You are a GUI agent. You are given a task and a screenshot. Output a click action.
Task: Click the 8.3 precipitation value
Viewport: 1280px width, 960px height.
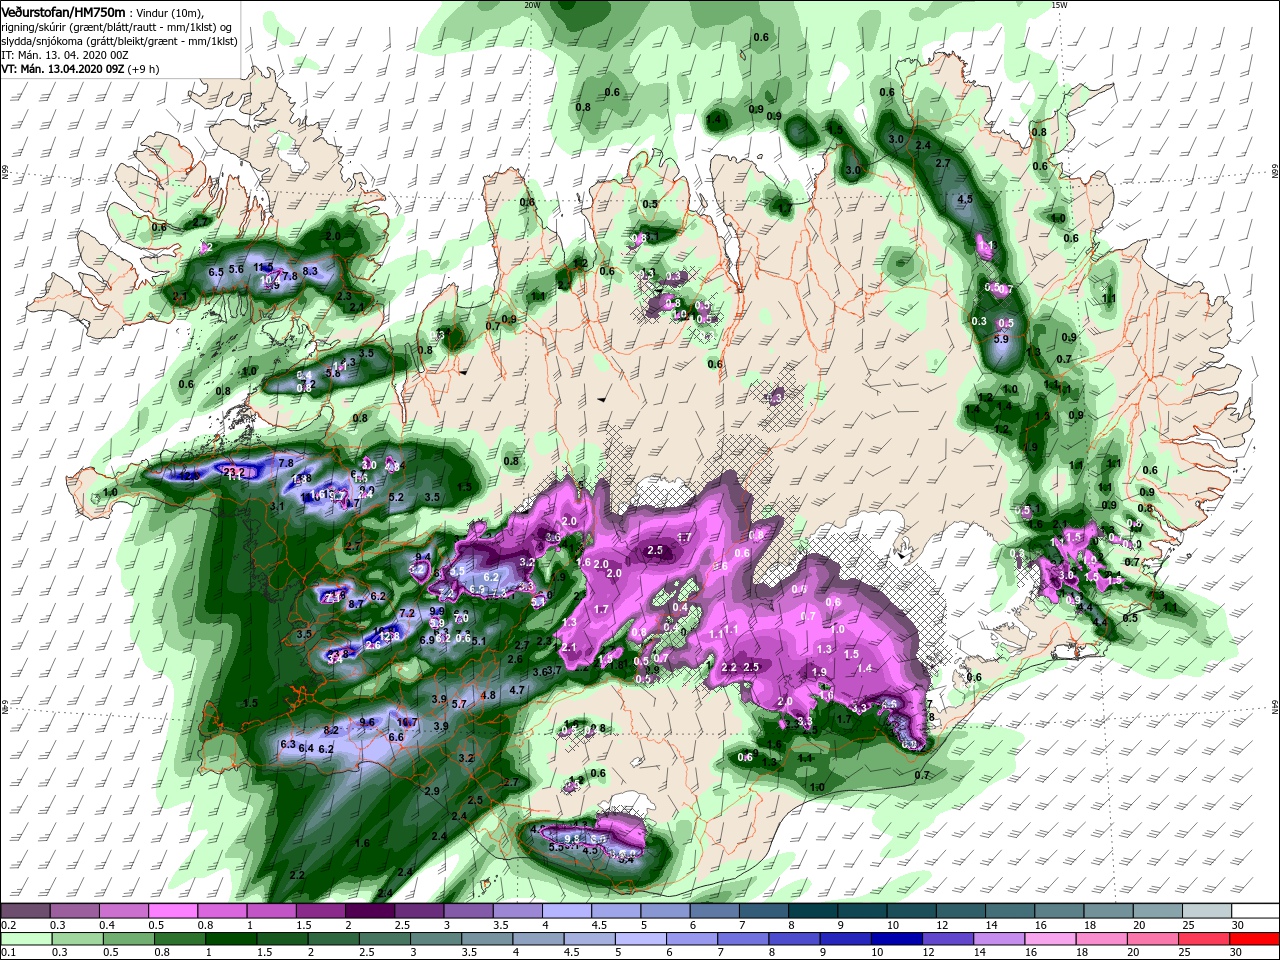point(309,271)
